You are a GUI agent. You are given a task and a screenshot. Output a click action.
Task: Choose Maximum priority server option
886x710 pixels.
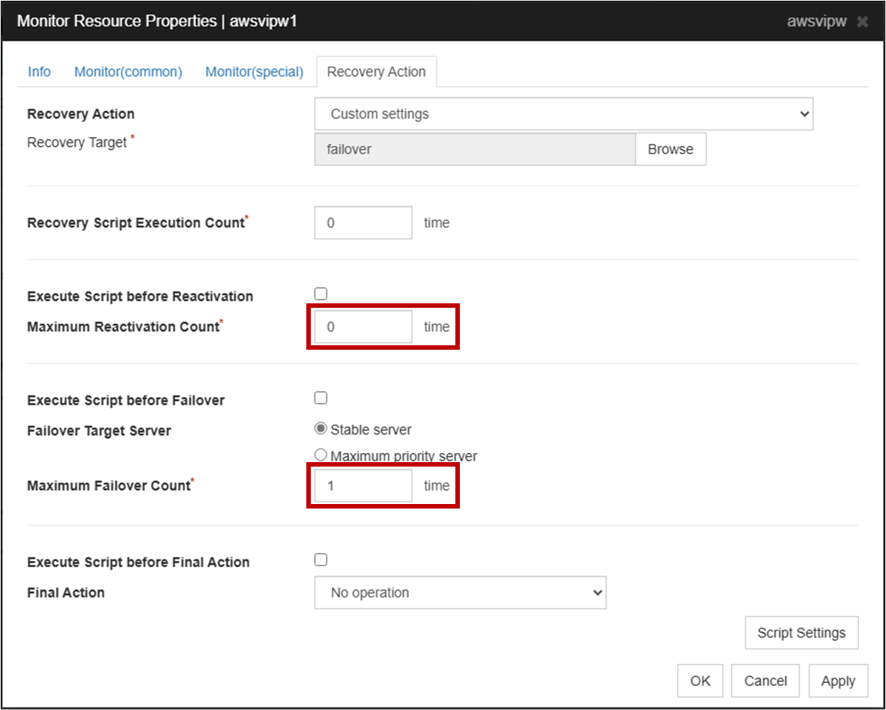point(321,455)
